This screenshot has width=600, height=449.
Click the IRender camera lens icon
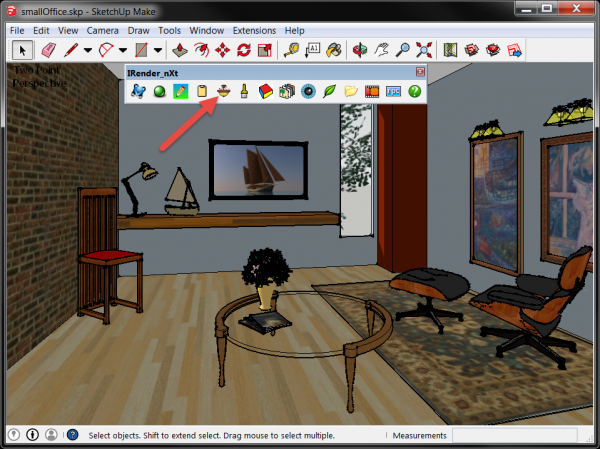(x=308, y=91)
